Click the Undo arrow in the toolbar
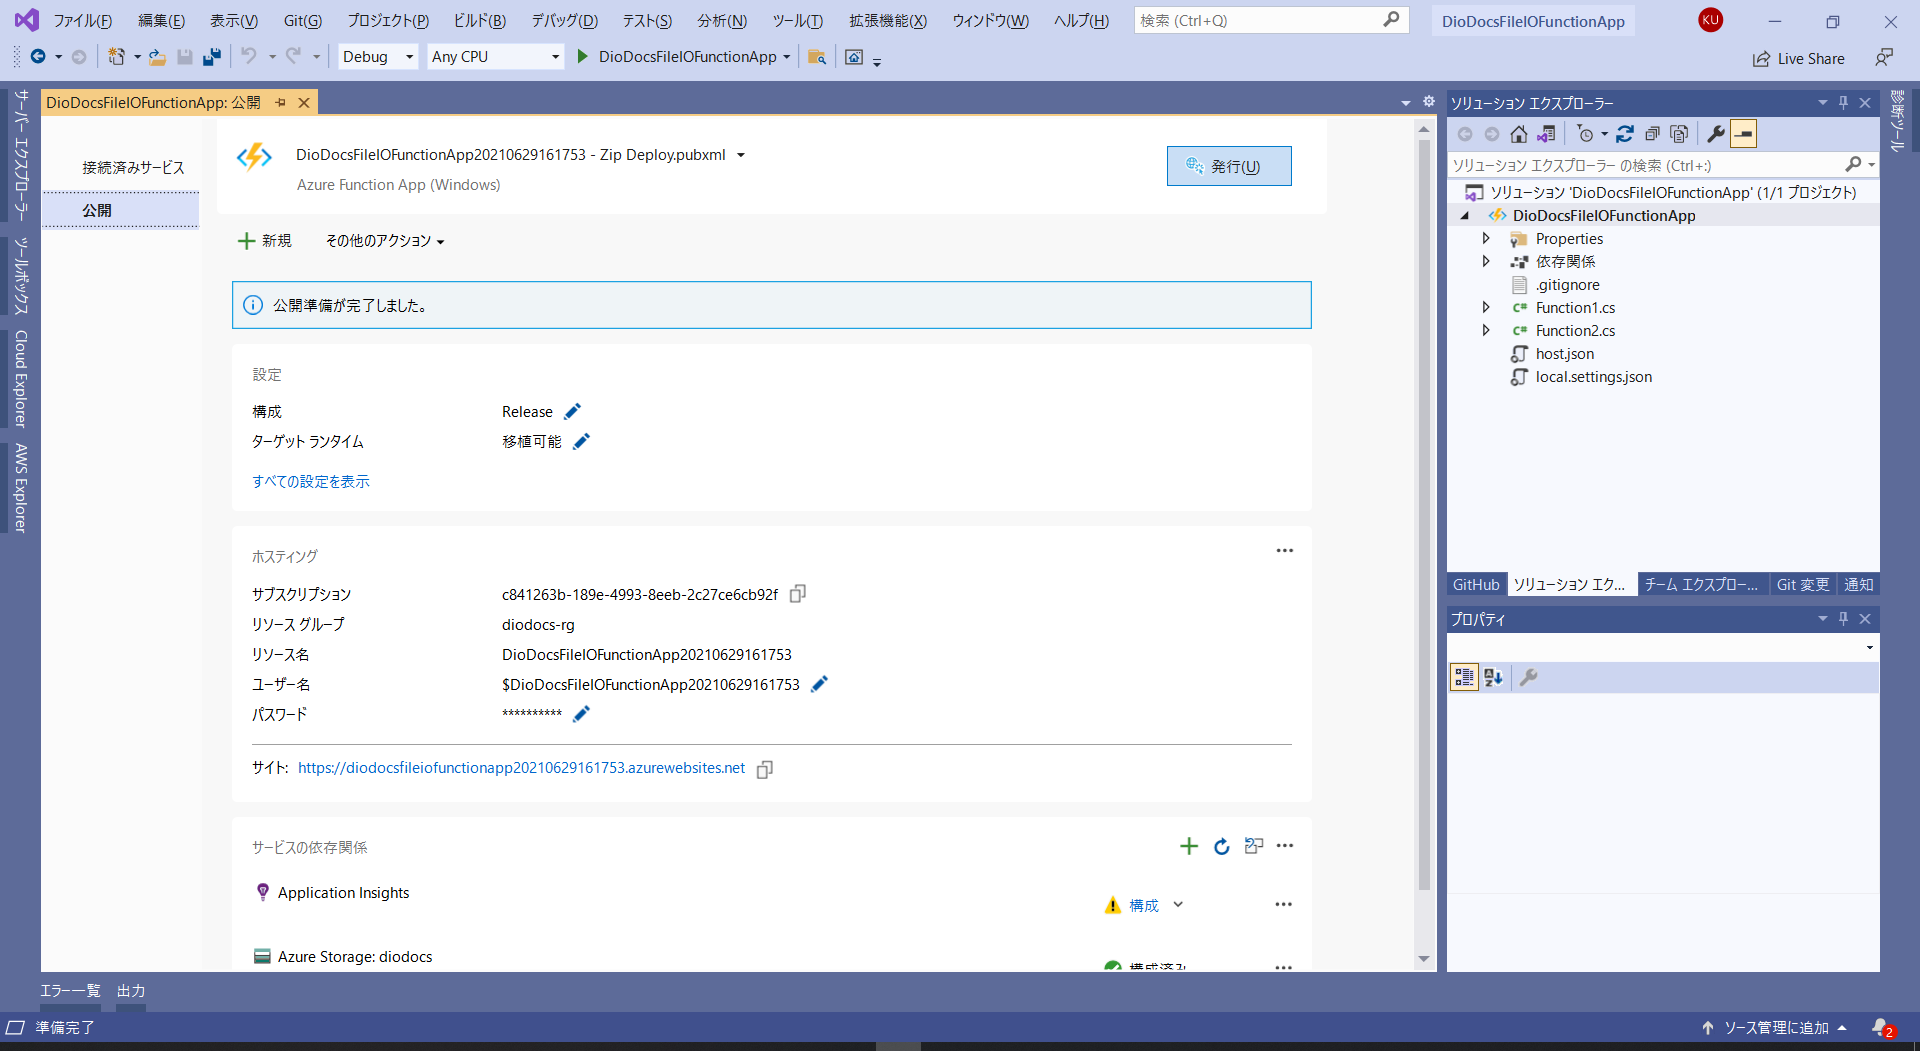Image resolution: width=1920 pixels, height=1051 pixels. tap(249, 57)
